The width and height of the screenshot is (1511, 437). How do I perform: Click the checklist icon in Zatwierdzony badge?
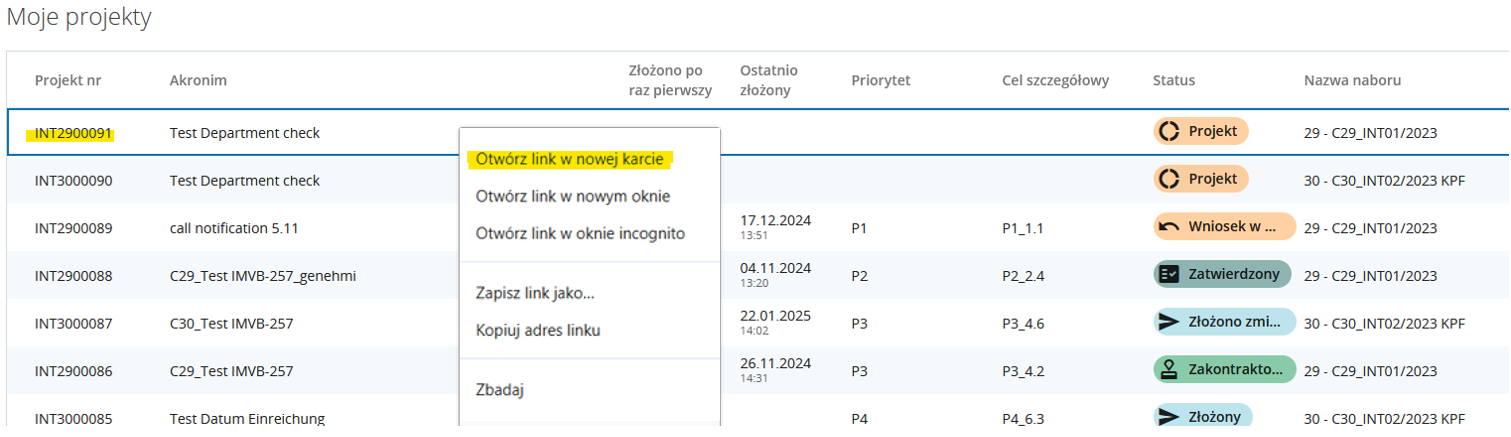[1168, 275]
